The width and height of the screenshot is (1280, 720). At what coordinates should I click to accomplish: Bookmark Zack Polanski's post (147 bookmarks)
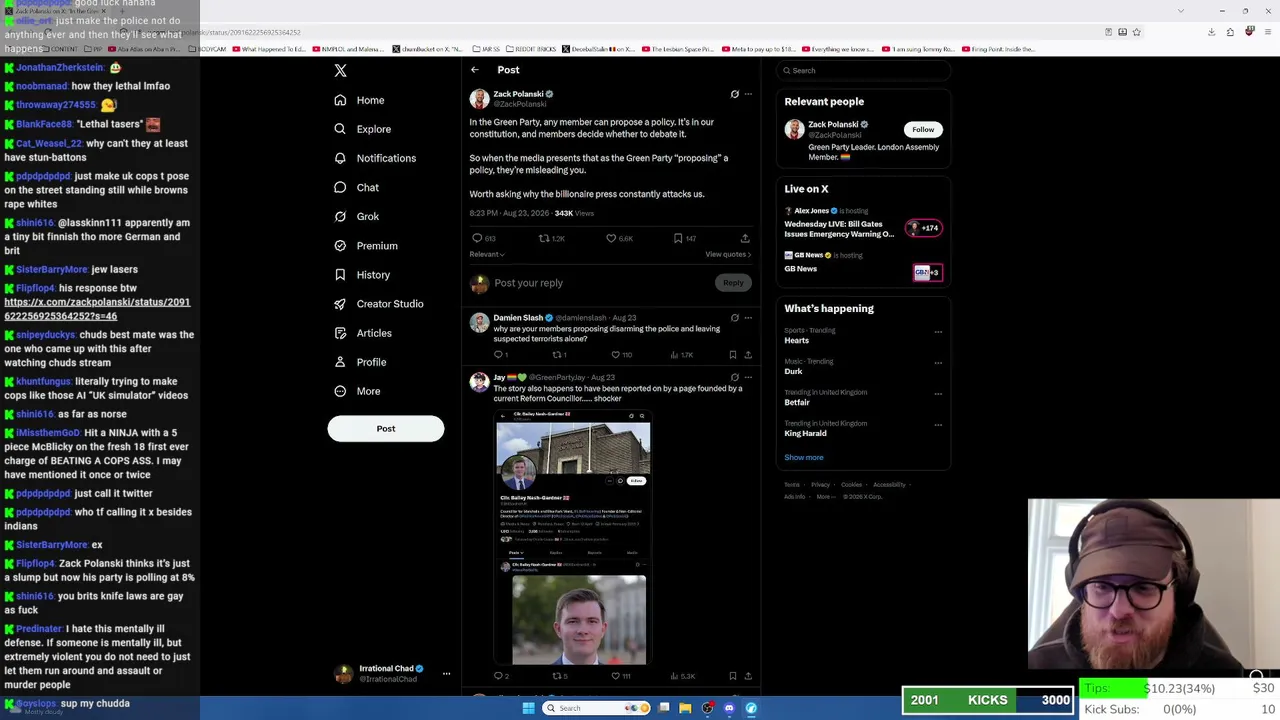[684, 238]
